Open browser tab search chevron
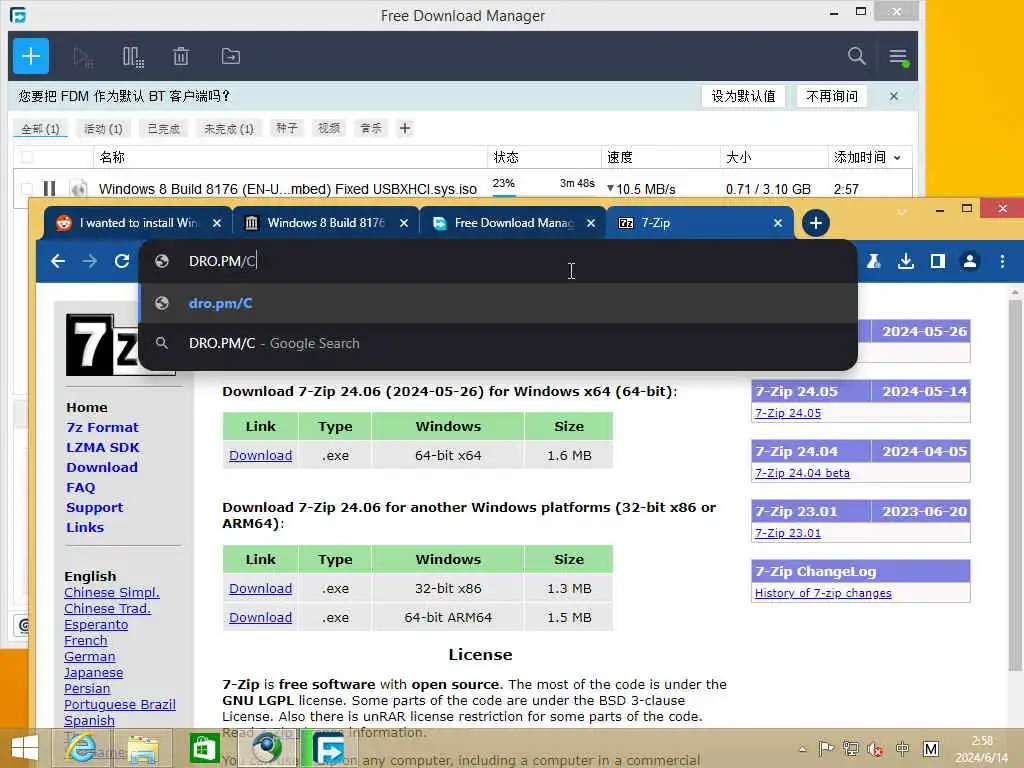The height and width of the screenshot is (768, 1024). [x=902, y=212]
